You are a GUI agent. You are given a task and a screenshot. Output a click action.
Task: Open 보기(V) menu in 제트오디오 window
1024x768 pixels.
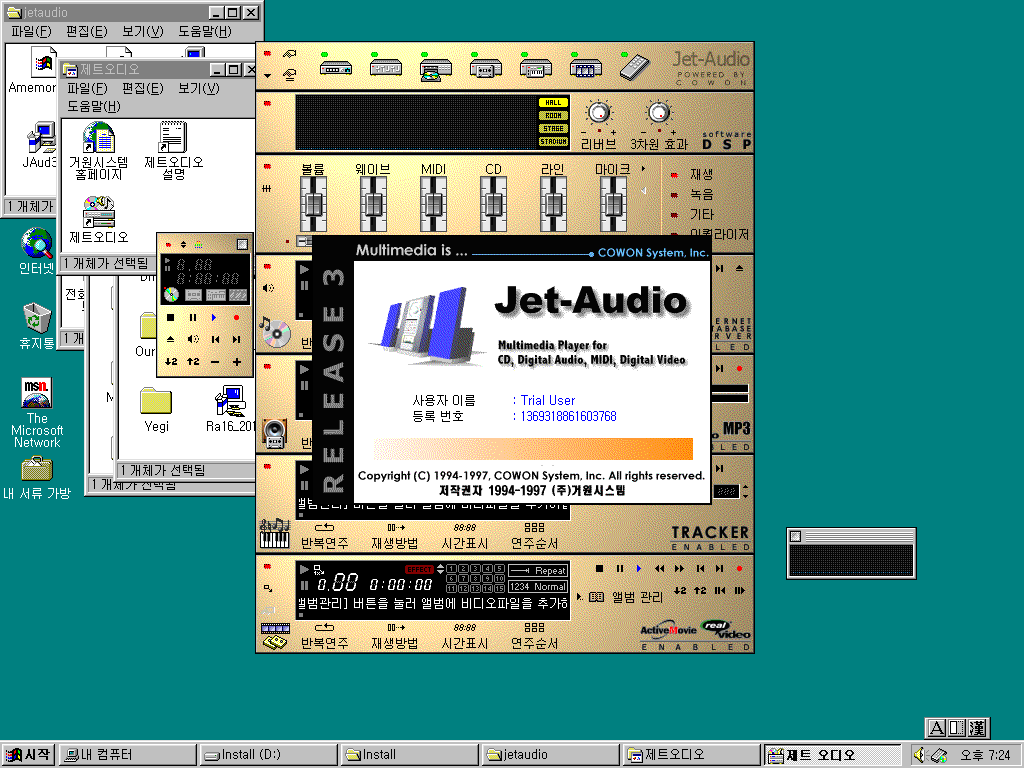(198, 89)
